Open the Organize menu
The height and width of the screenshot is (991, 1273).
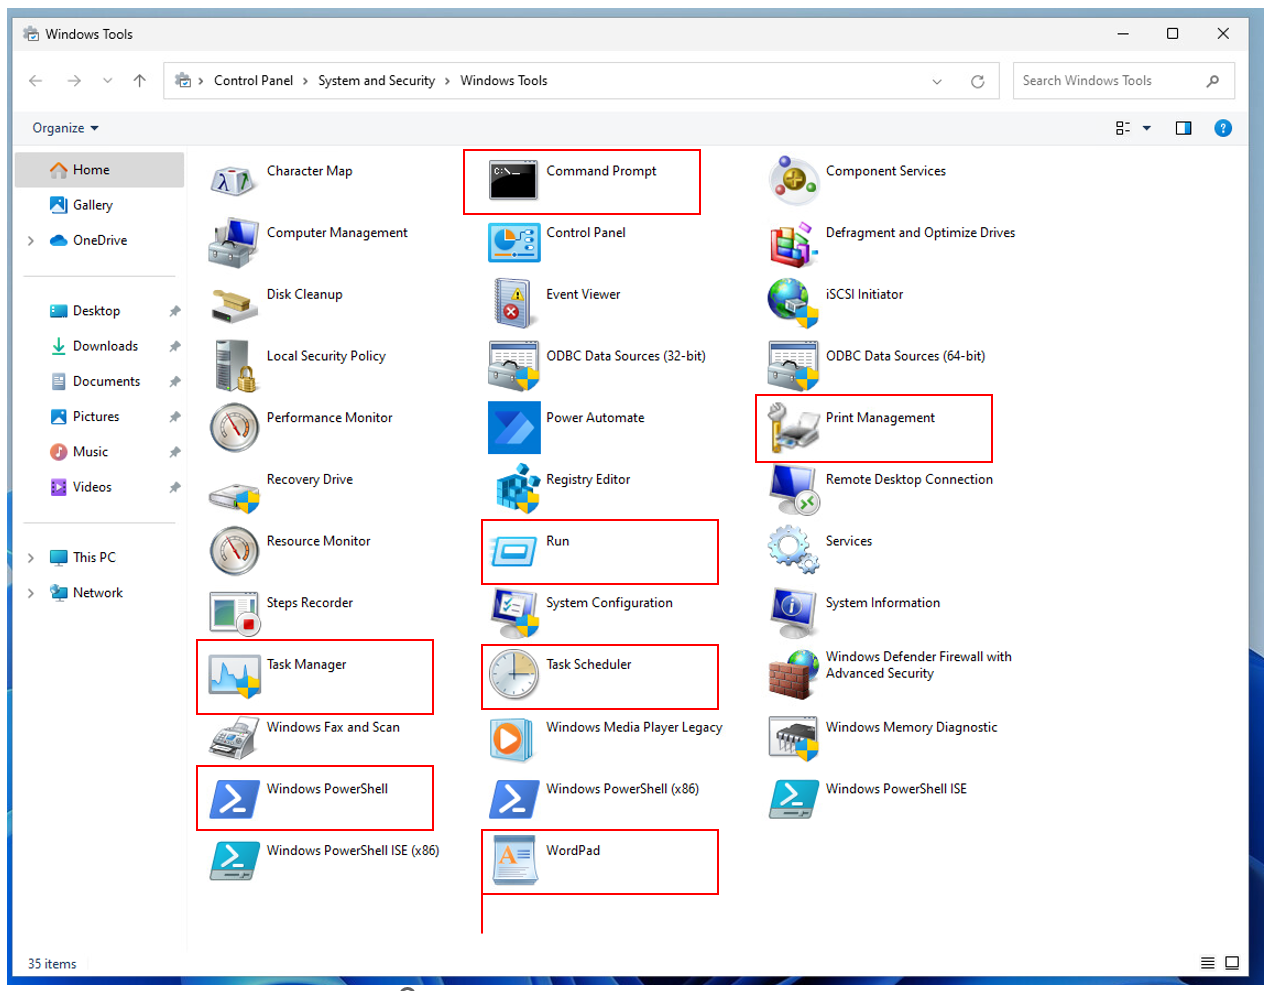(x=65, y=128)
